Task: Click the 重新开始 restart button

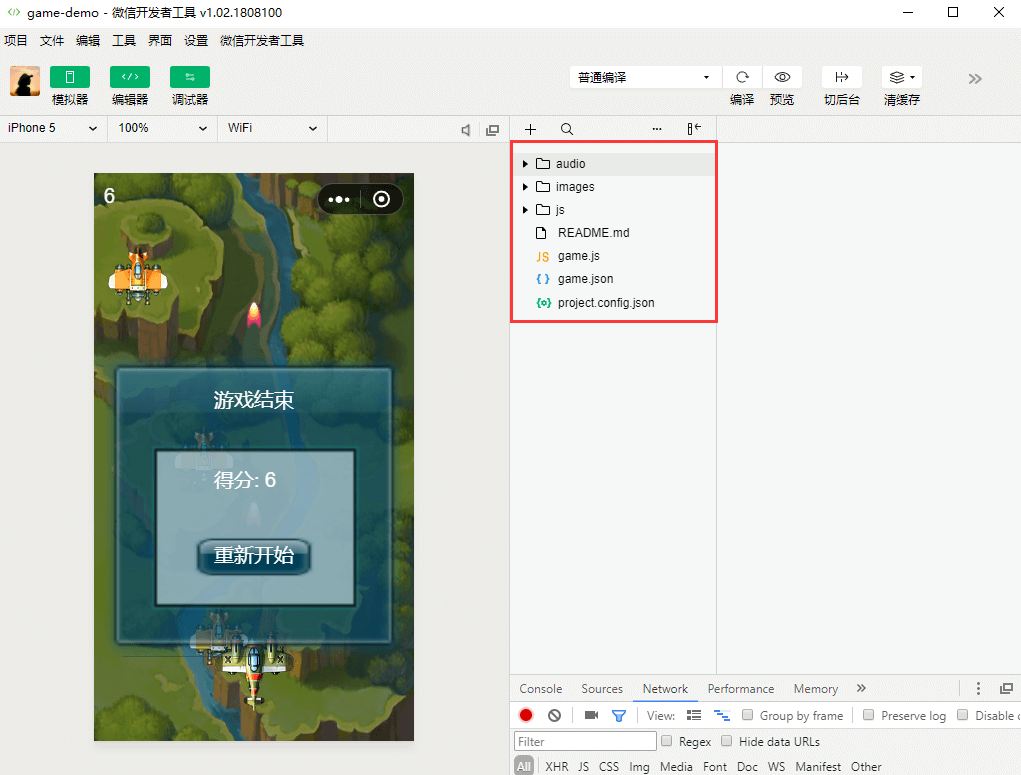Action: [x=254, y=556]
